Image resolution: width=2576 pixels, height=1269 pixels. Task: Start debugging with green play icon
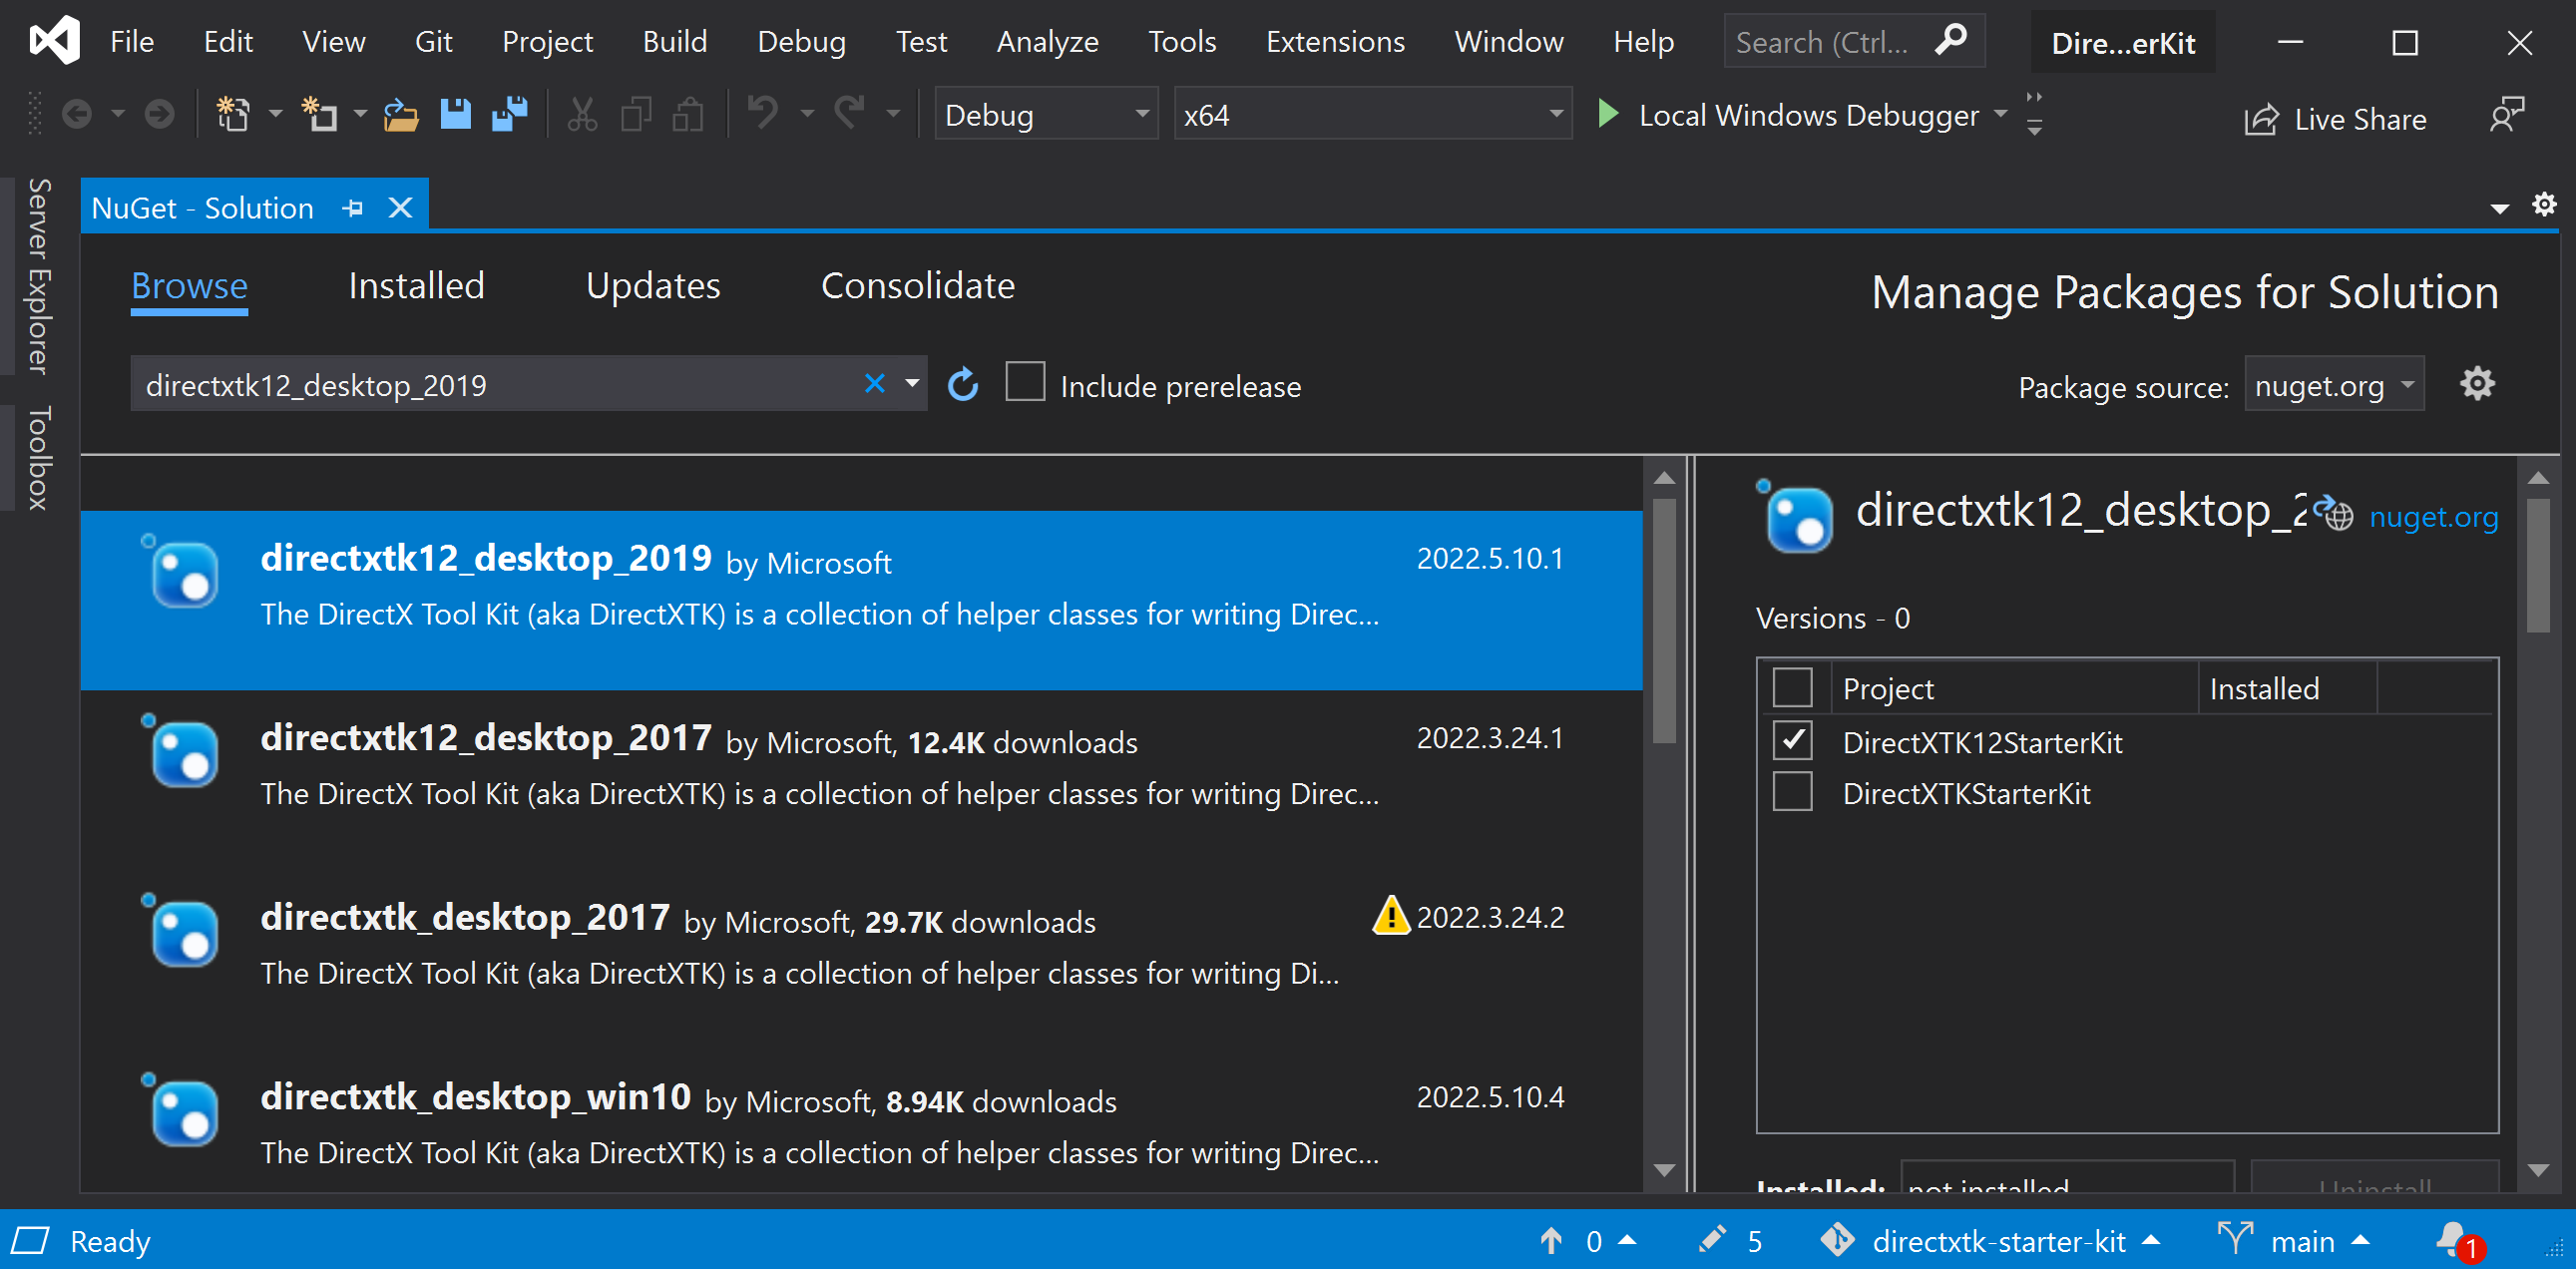tap(1608, 115)
